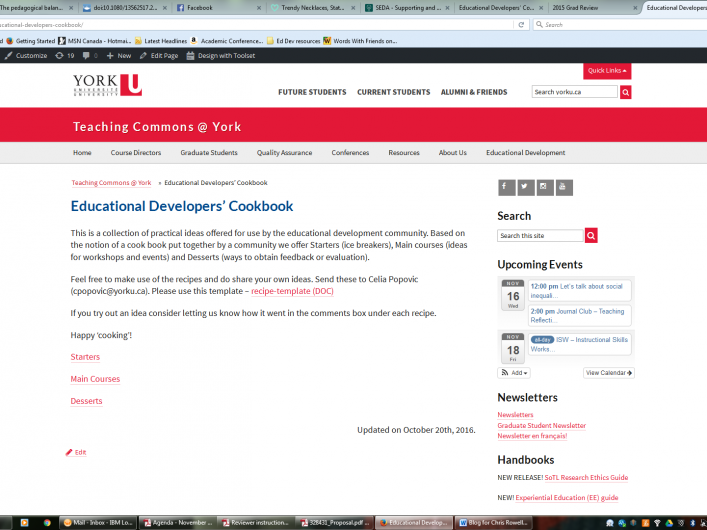Open Academic Conference bookmark
Screen dimensions: 707x530
pyautogui.click(x=227, y=41)
